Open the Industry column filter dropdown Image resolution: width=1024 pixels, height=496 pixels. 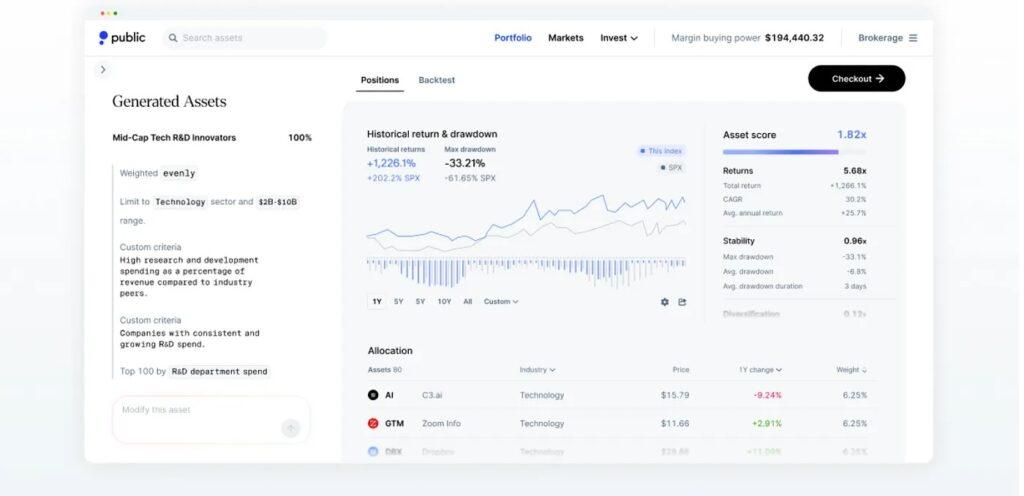coord(537,370)
